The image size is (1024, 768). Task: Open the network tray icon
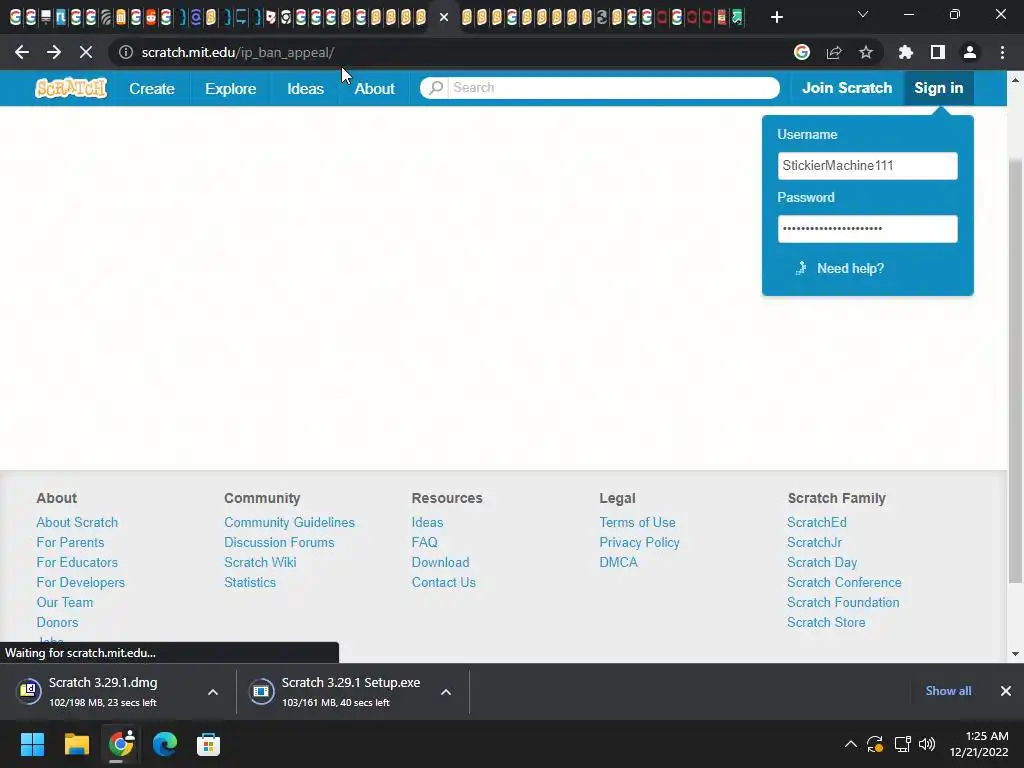point(903,744)
